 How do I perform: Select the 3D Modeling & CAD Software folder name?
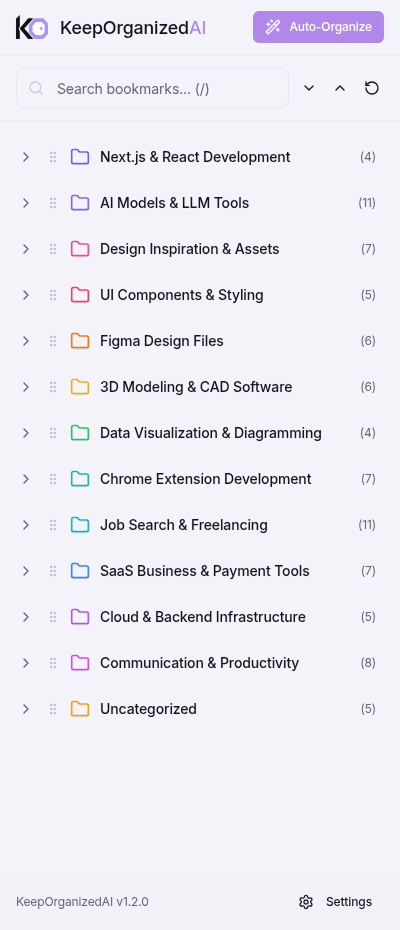[196, 387]
